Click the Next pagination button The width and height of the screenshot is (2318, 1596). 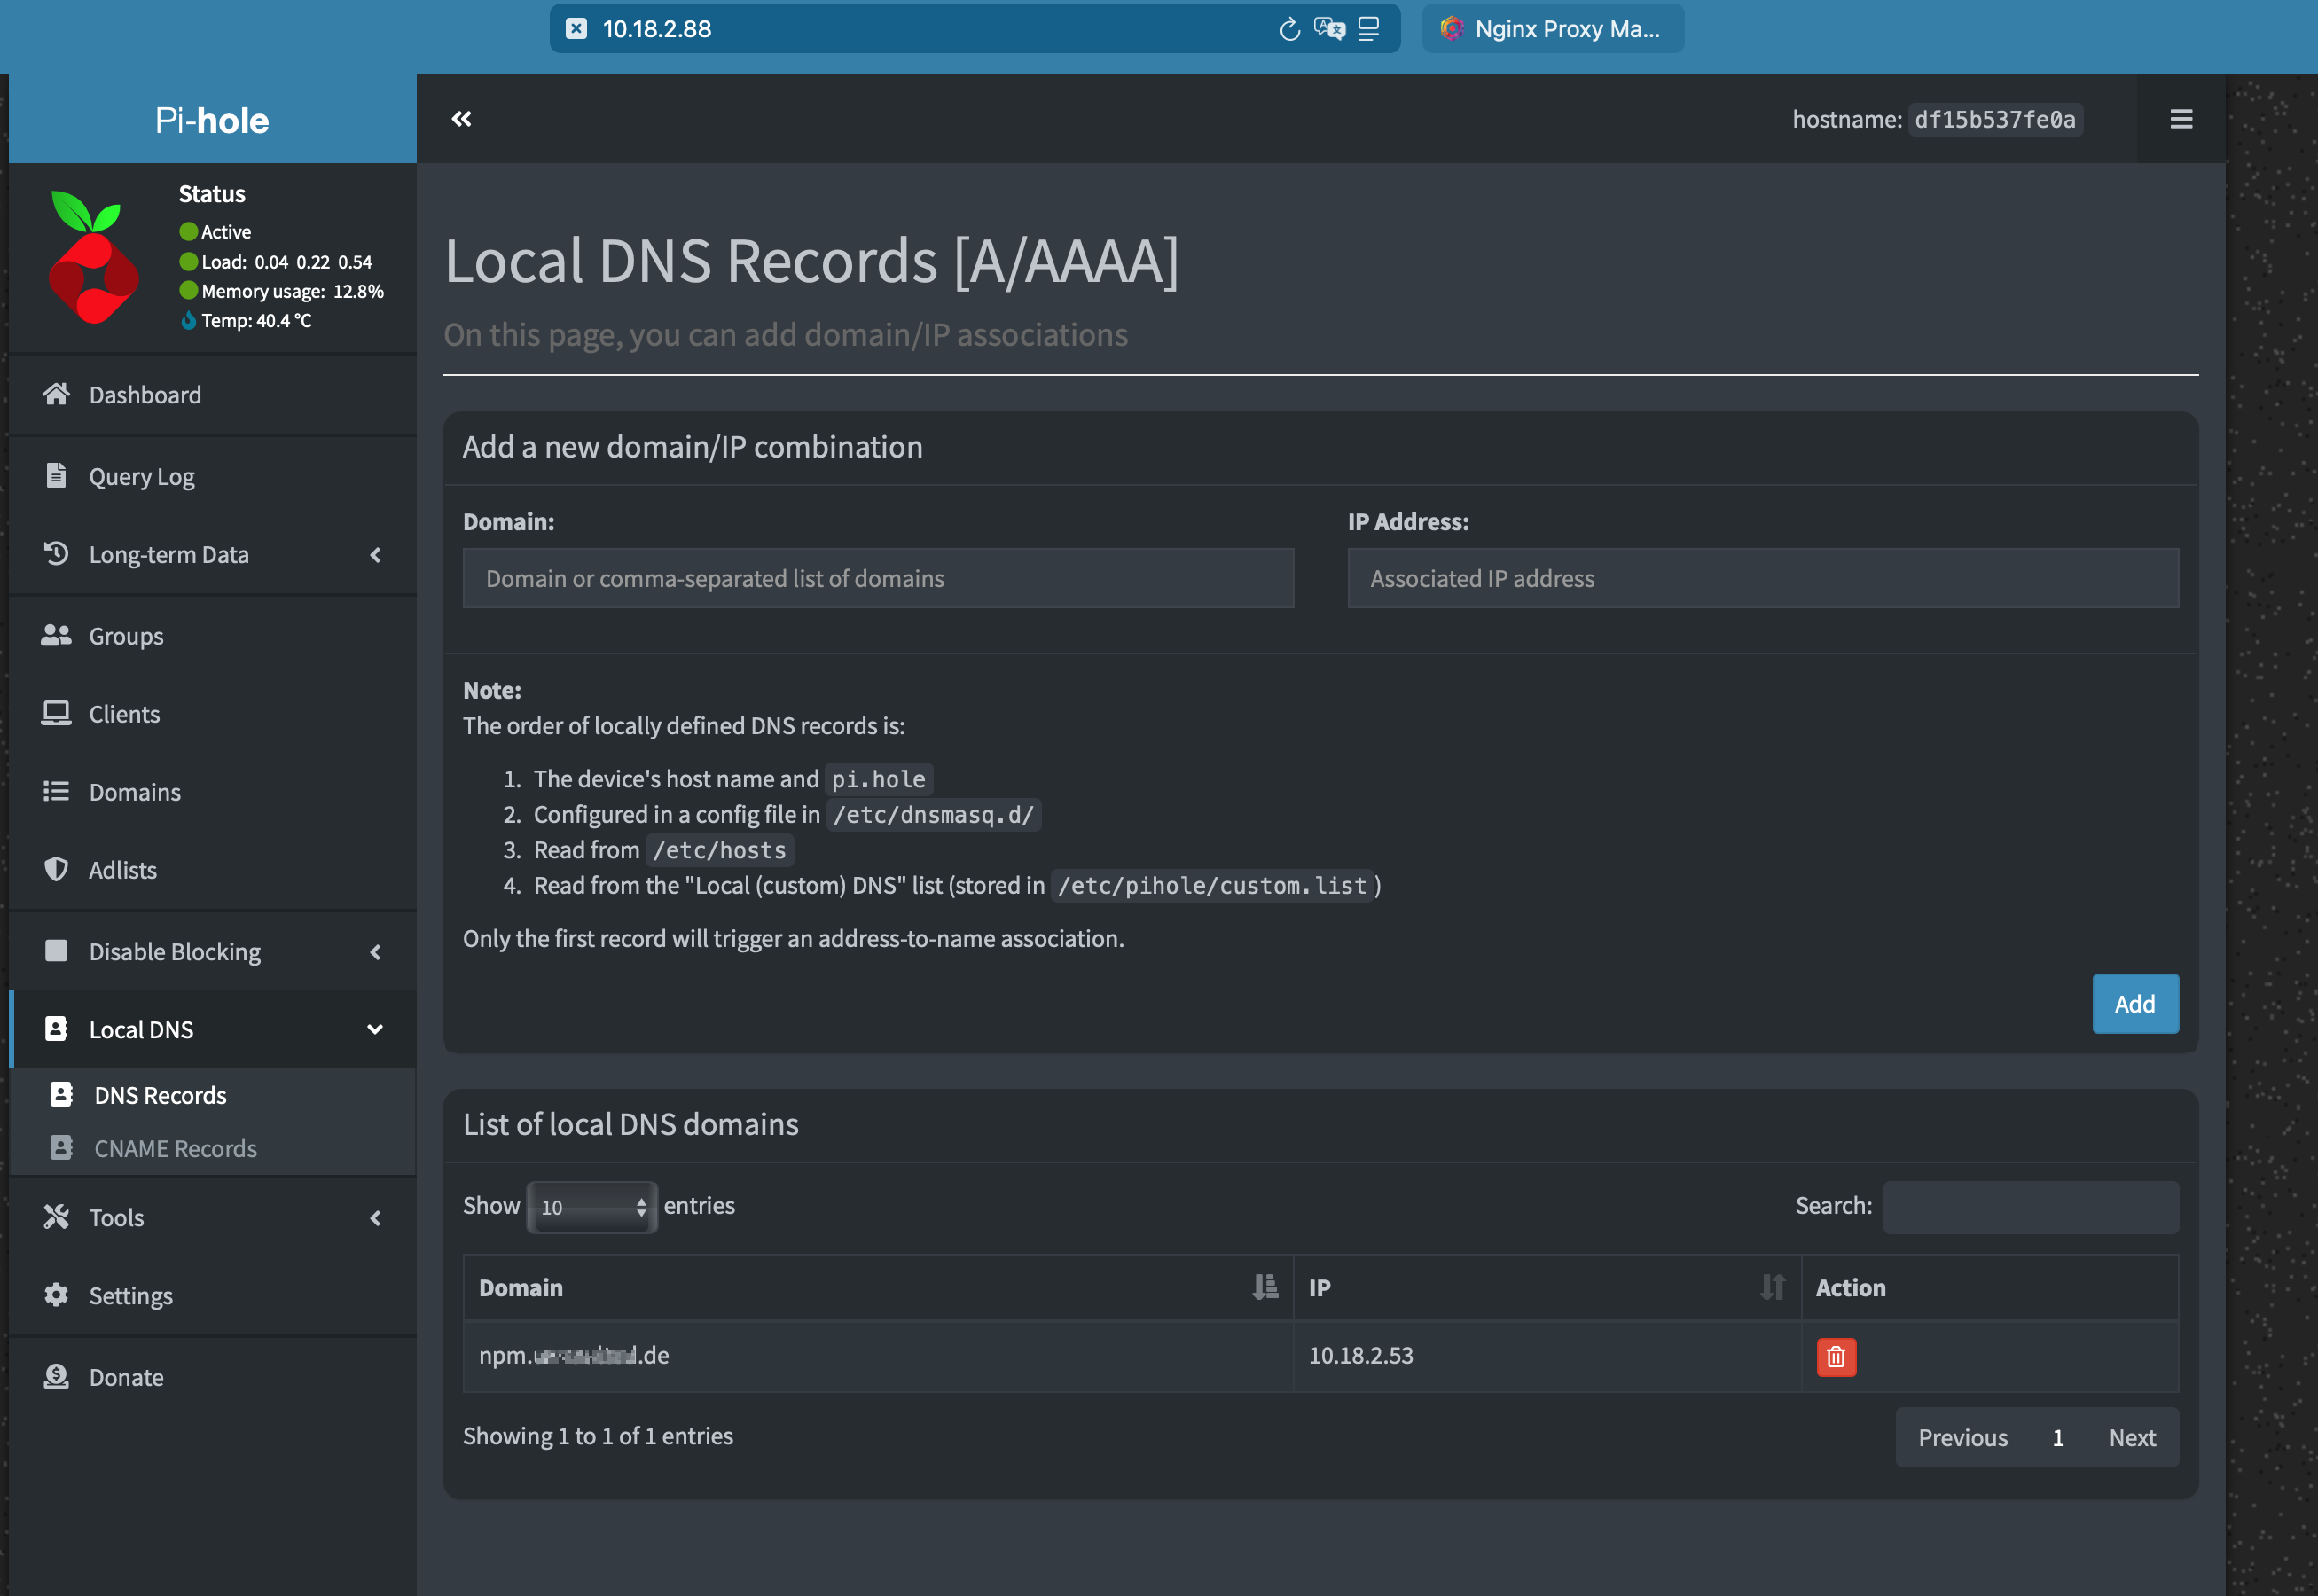[2131, 1438]
